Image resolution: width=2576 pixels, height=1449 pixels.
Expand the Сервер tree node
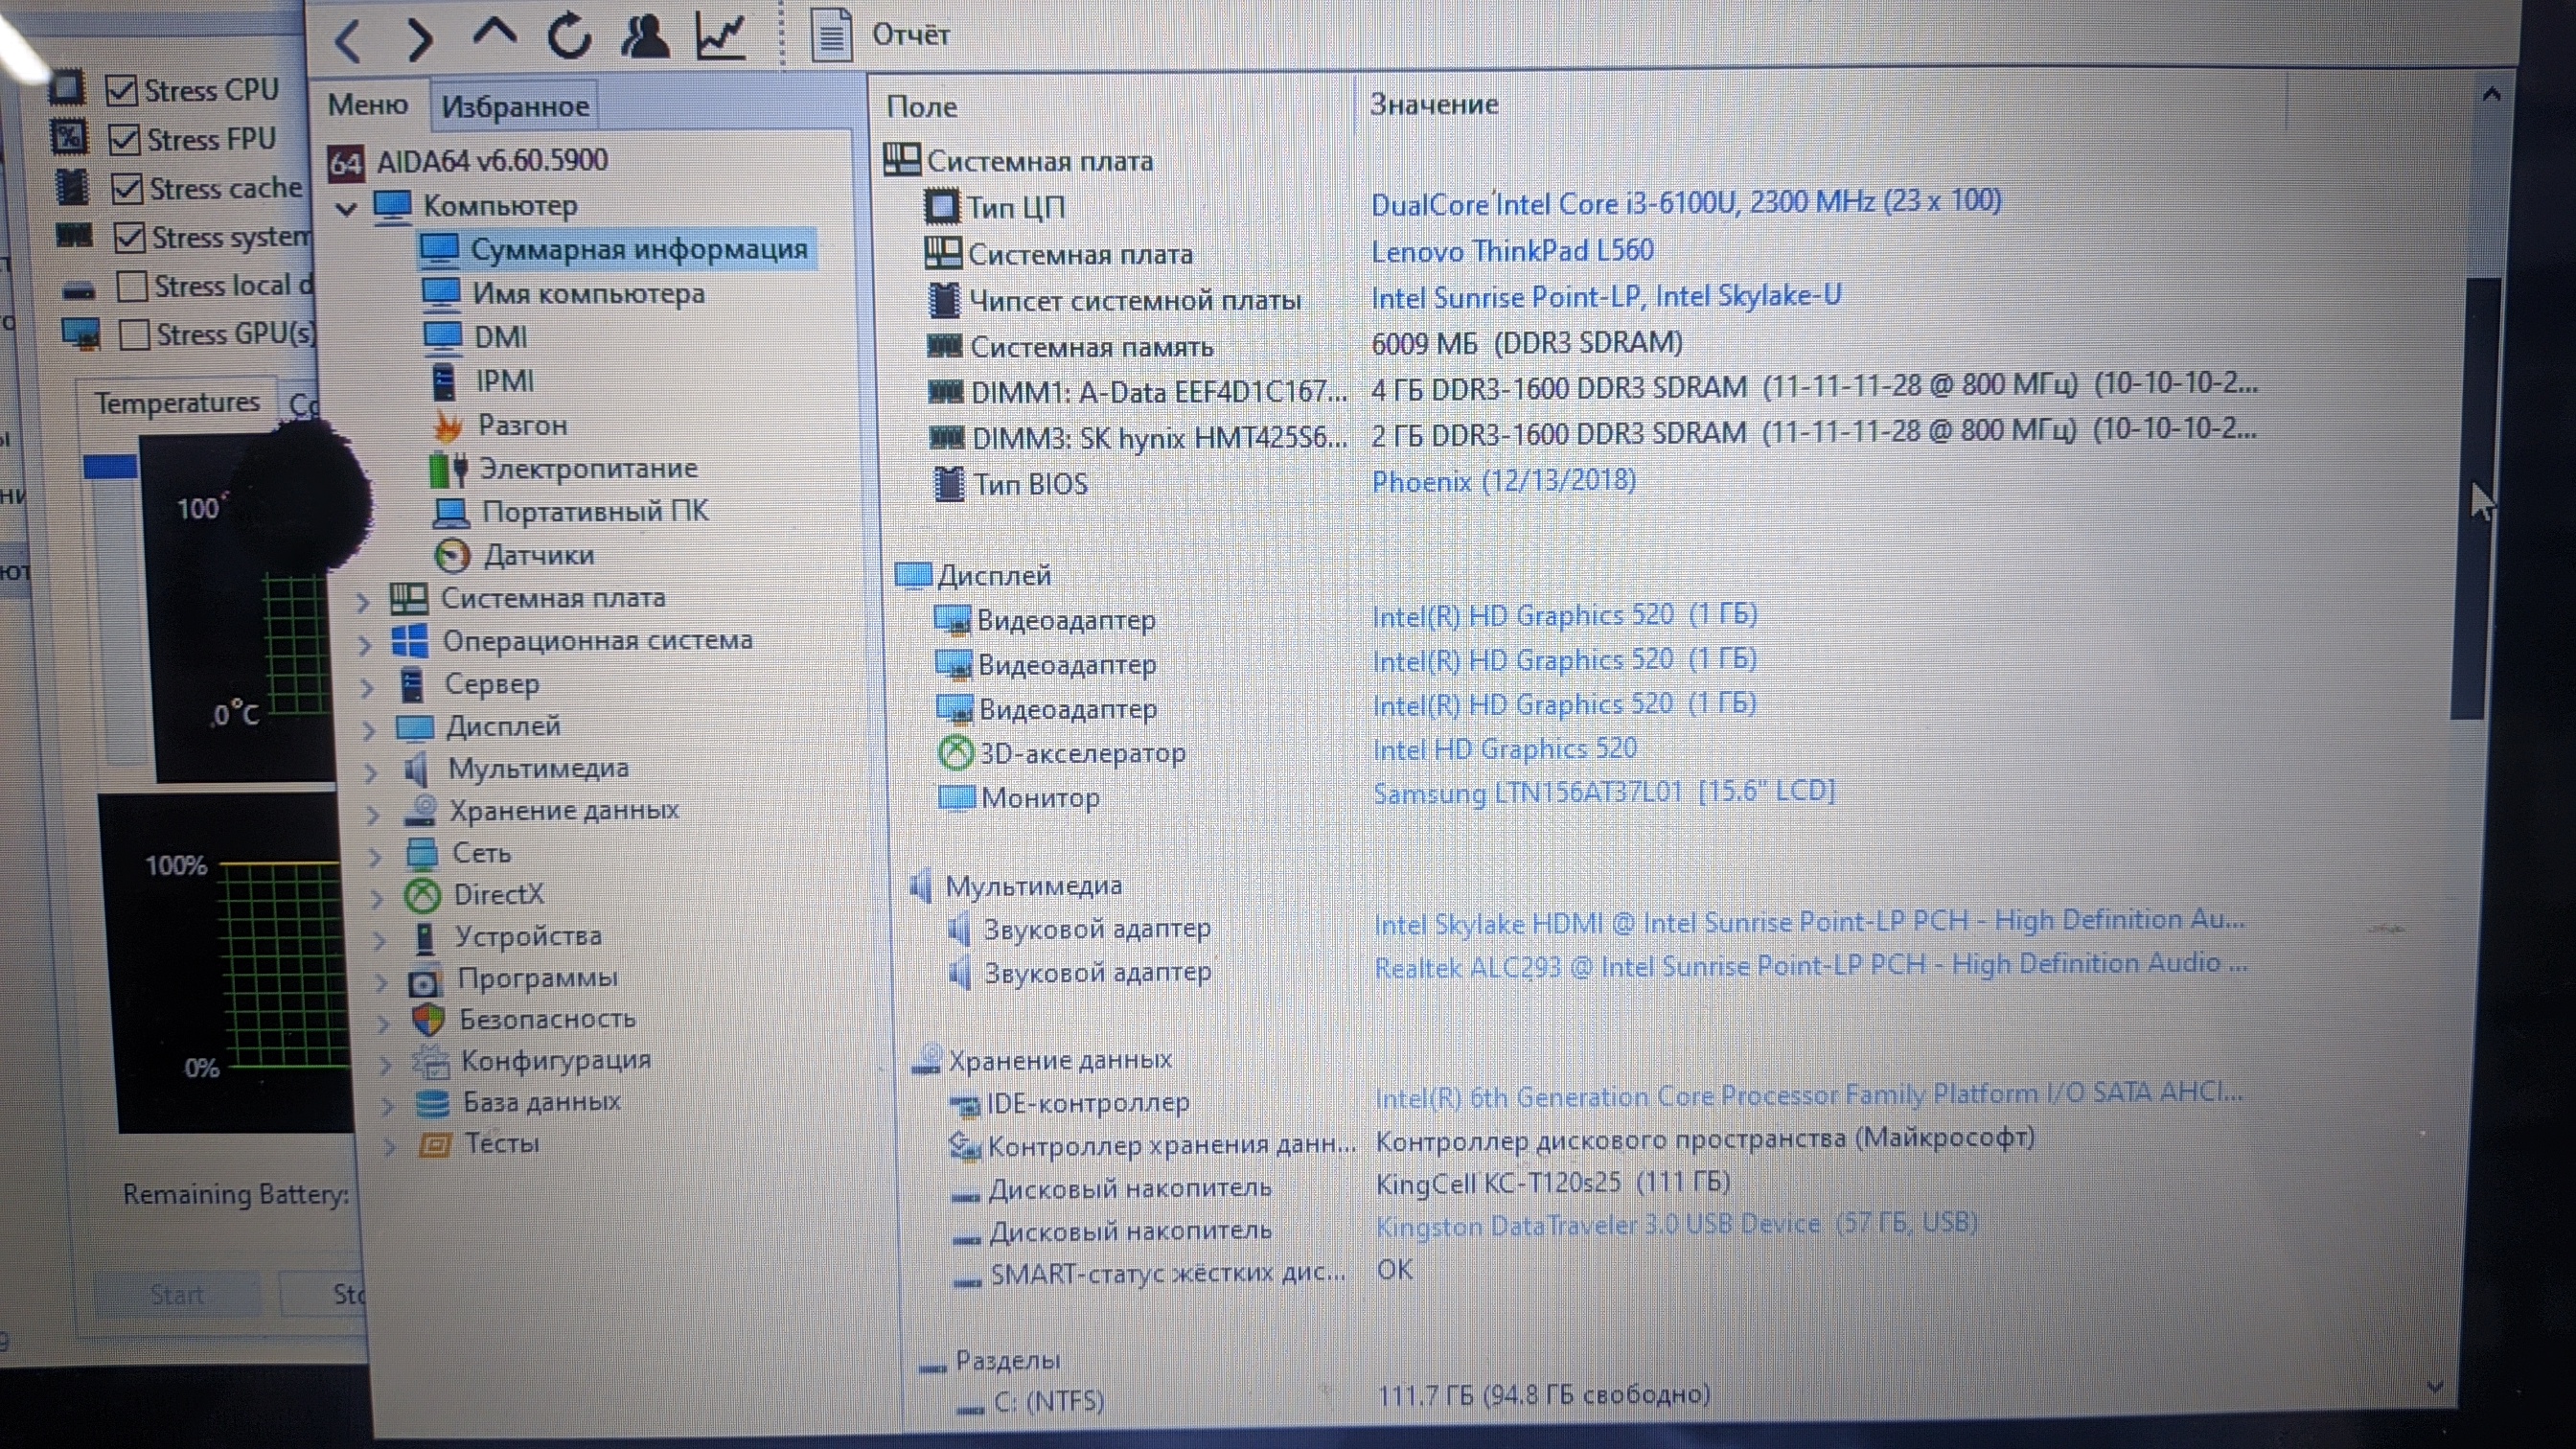click(367, 687)
